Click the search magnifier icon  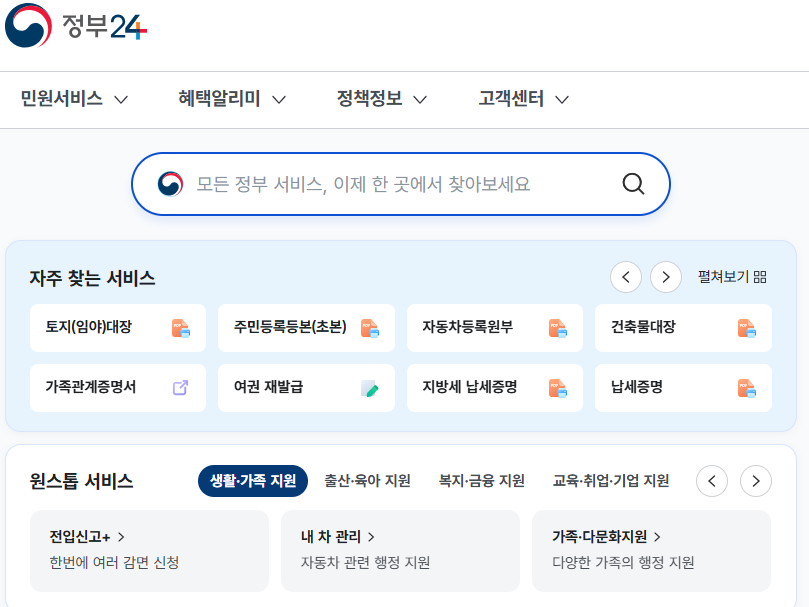[632, 184]
